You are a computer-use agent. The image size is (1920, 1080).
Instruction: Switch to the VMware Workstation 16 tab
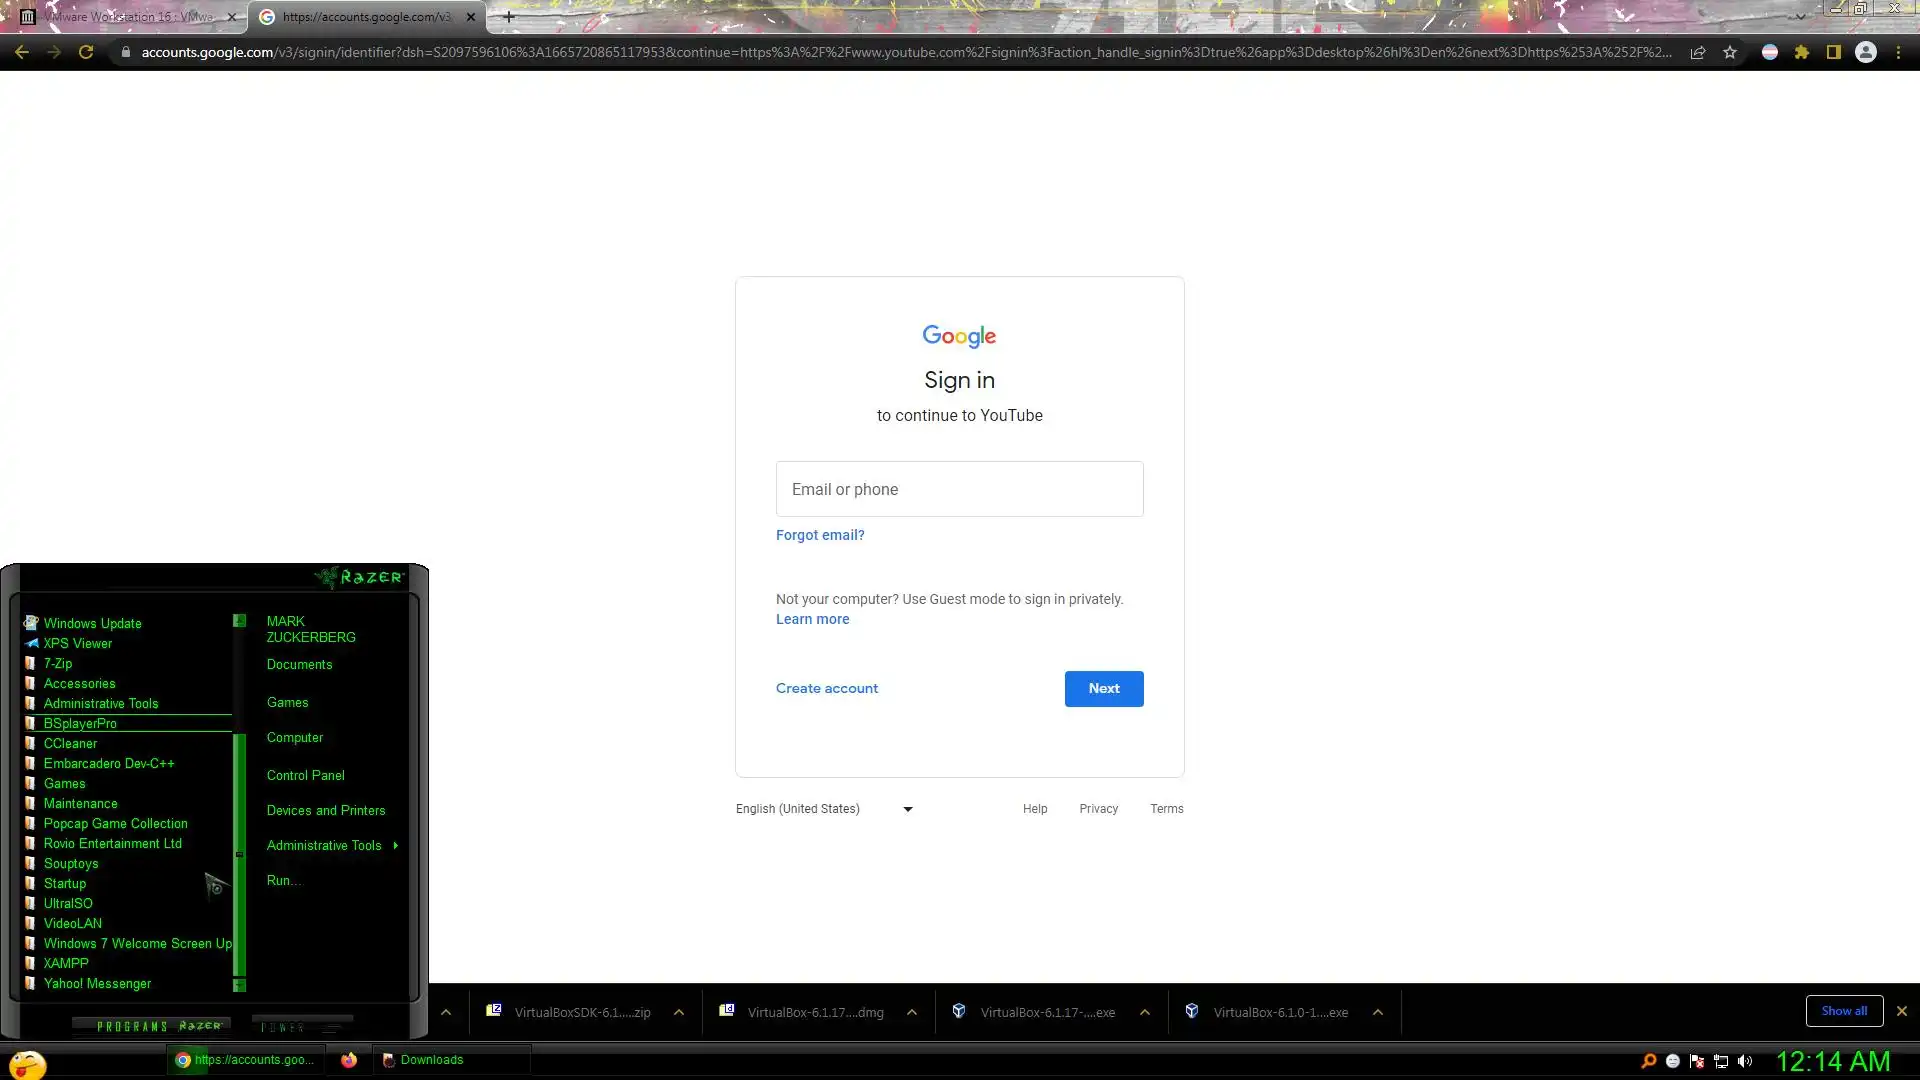pyautogui.click(x=128, y=17)
